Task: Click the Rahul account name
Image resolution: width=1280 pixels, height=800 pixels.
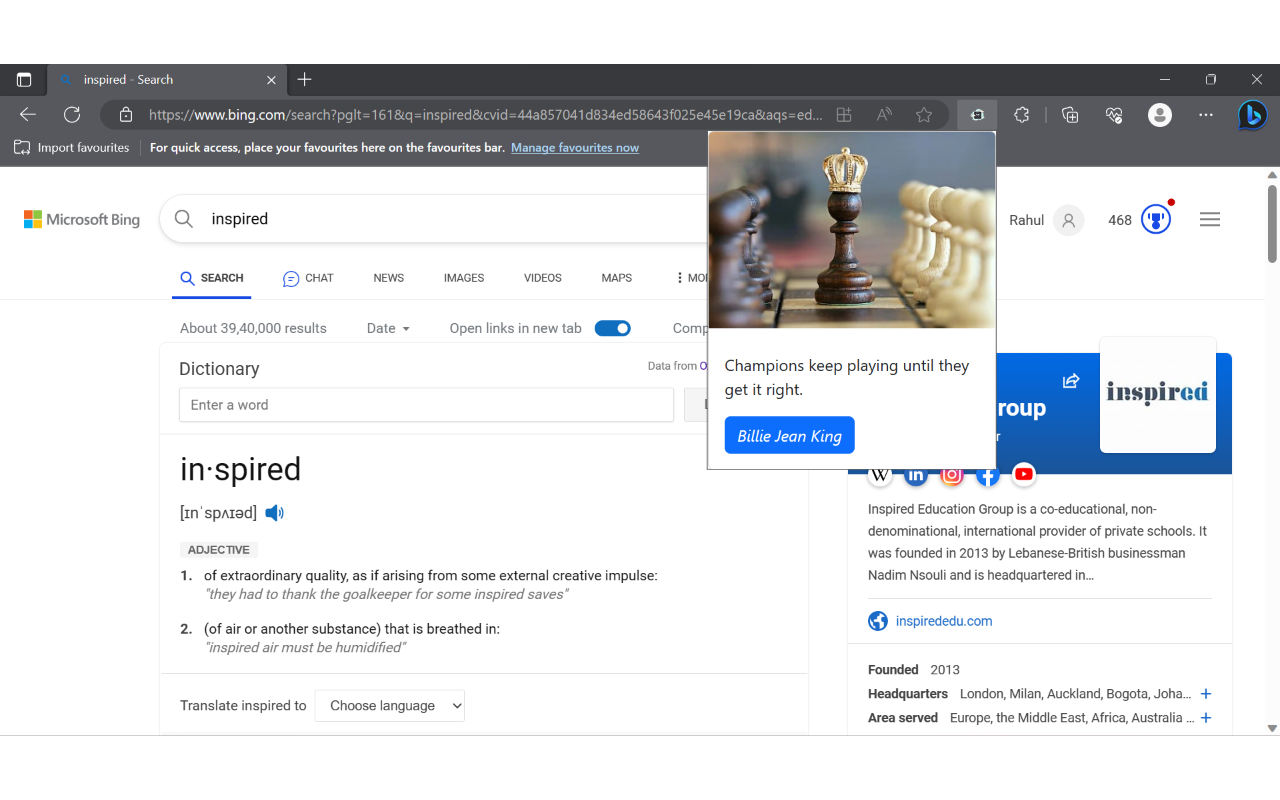Action: click(1026, 220)
